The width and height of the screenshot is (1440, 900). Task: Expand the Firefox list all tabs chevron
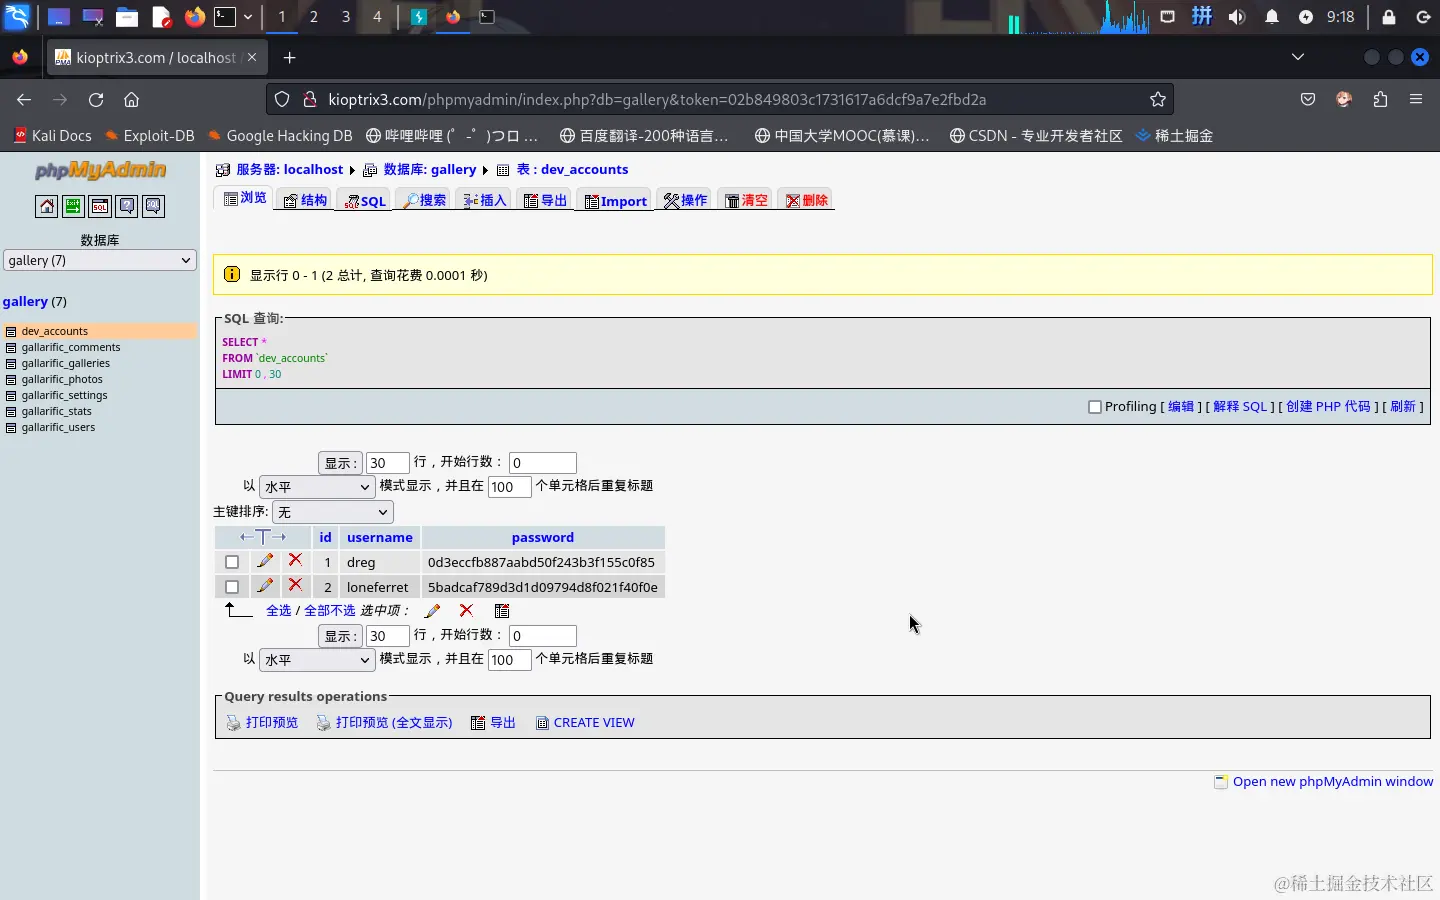pyautogui.click(x=1298, y=57)
